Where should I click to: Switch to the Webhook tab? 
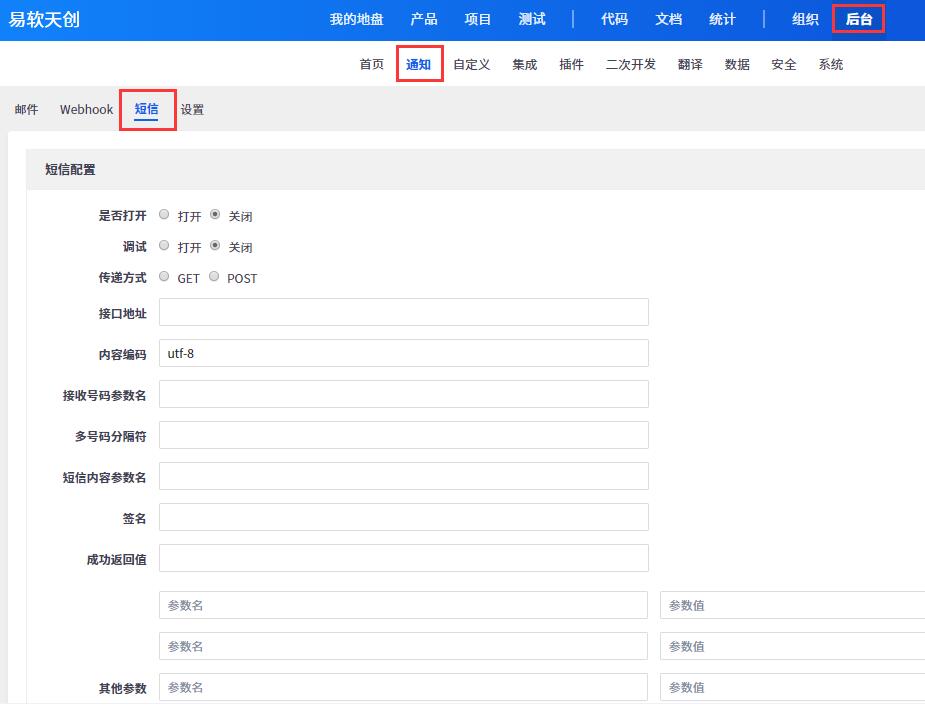pyautogui.click(x=86, y=109)
